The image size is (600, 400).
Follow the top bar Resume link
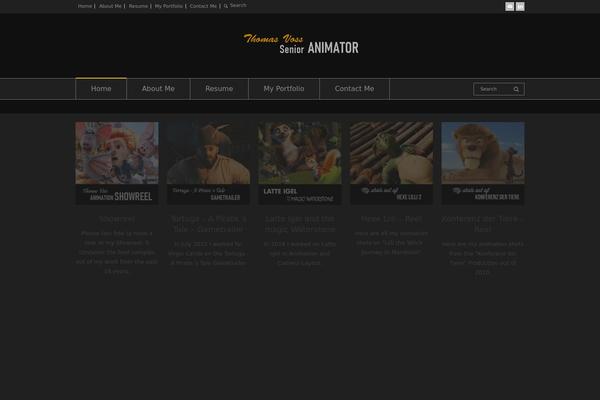(138, 6)
